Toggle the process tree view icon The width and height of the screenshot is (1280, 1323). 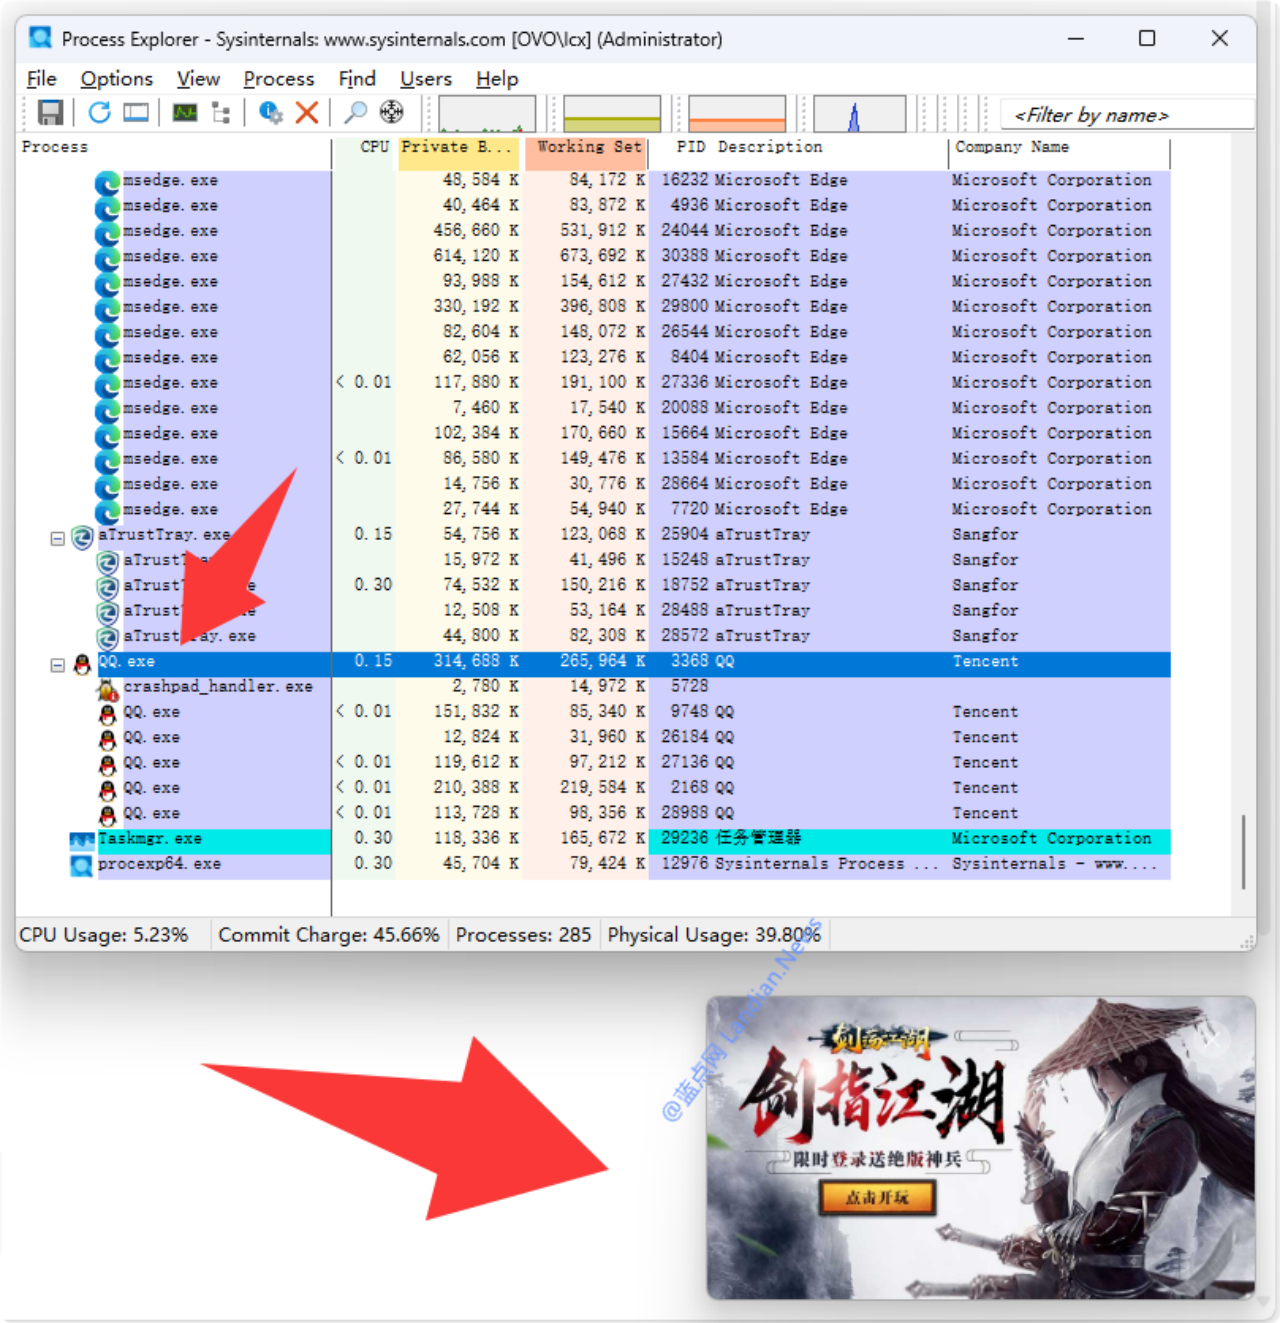(x=221, y=113)
